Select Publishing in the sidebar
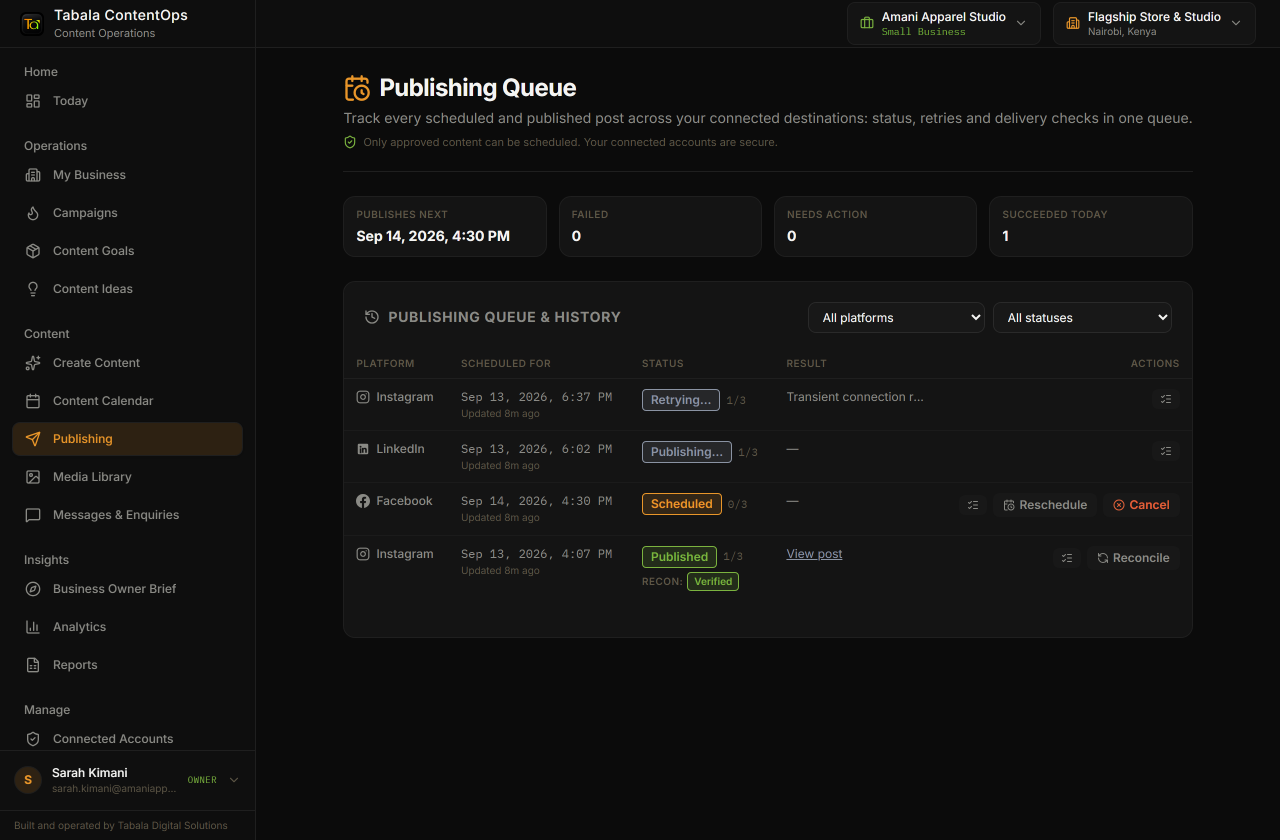The image size is (1280, 840). point(127,439)
